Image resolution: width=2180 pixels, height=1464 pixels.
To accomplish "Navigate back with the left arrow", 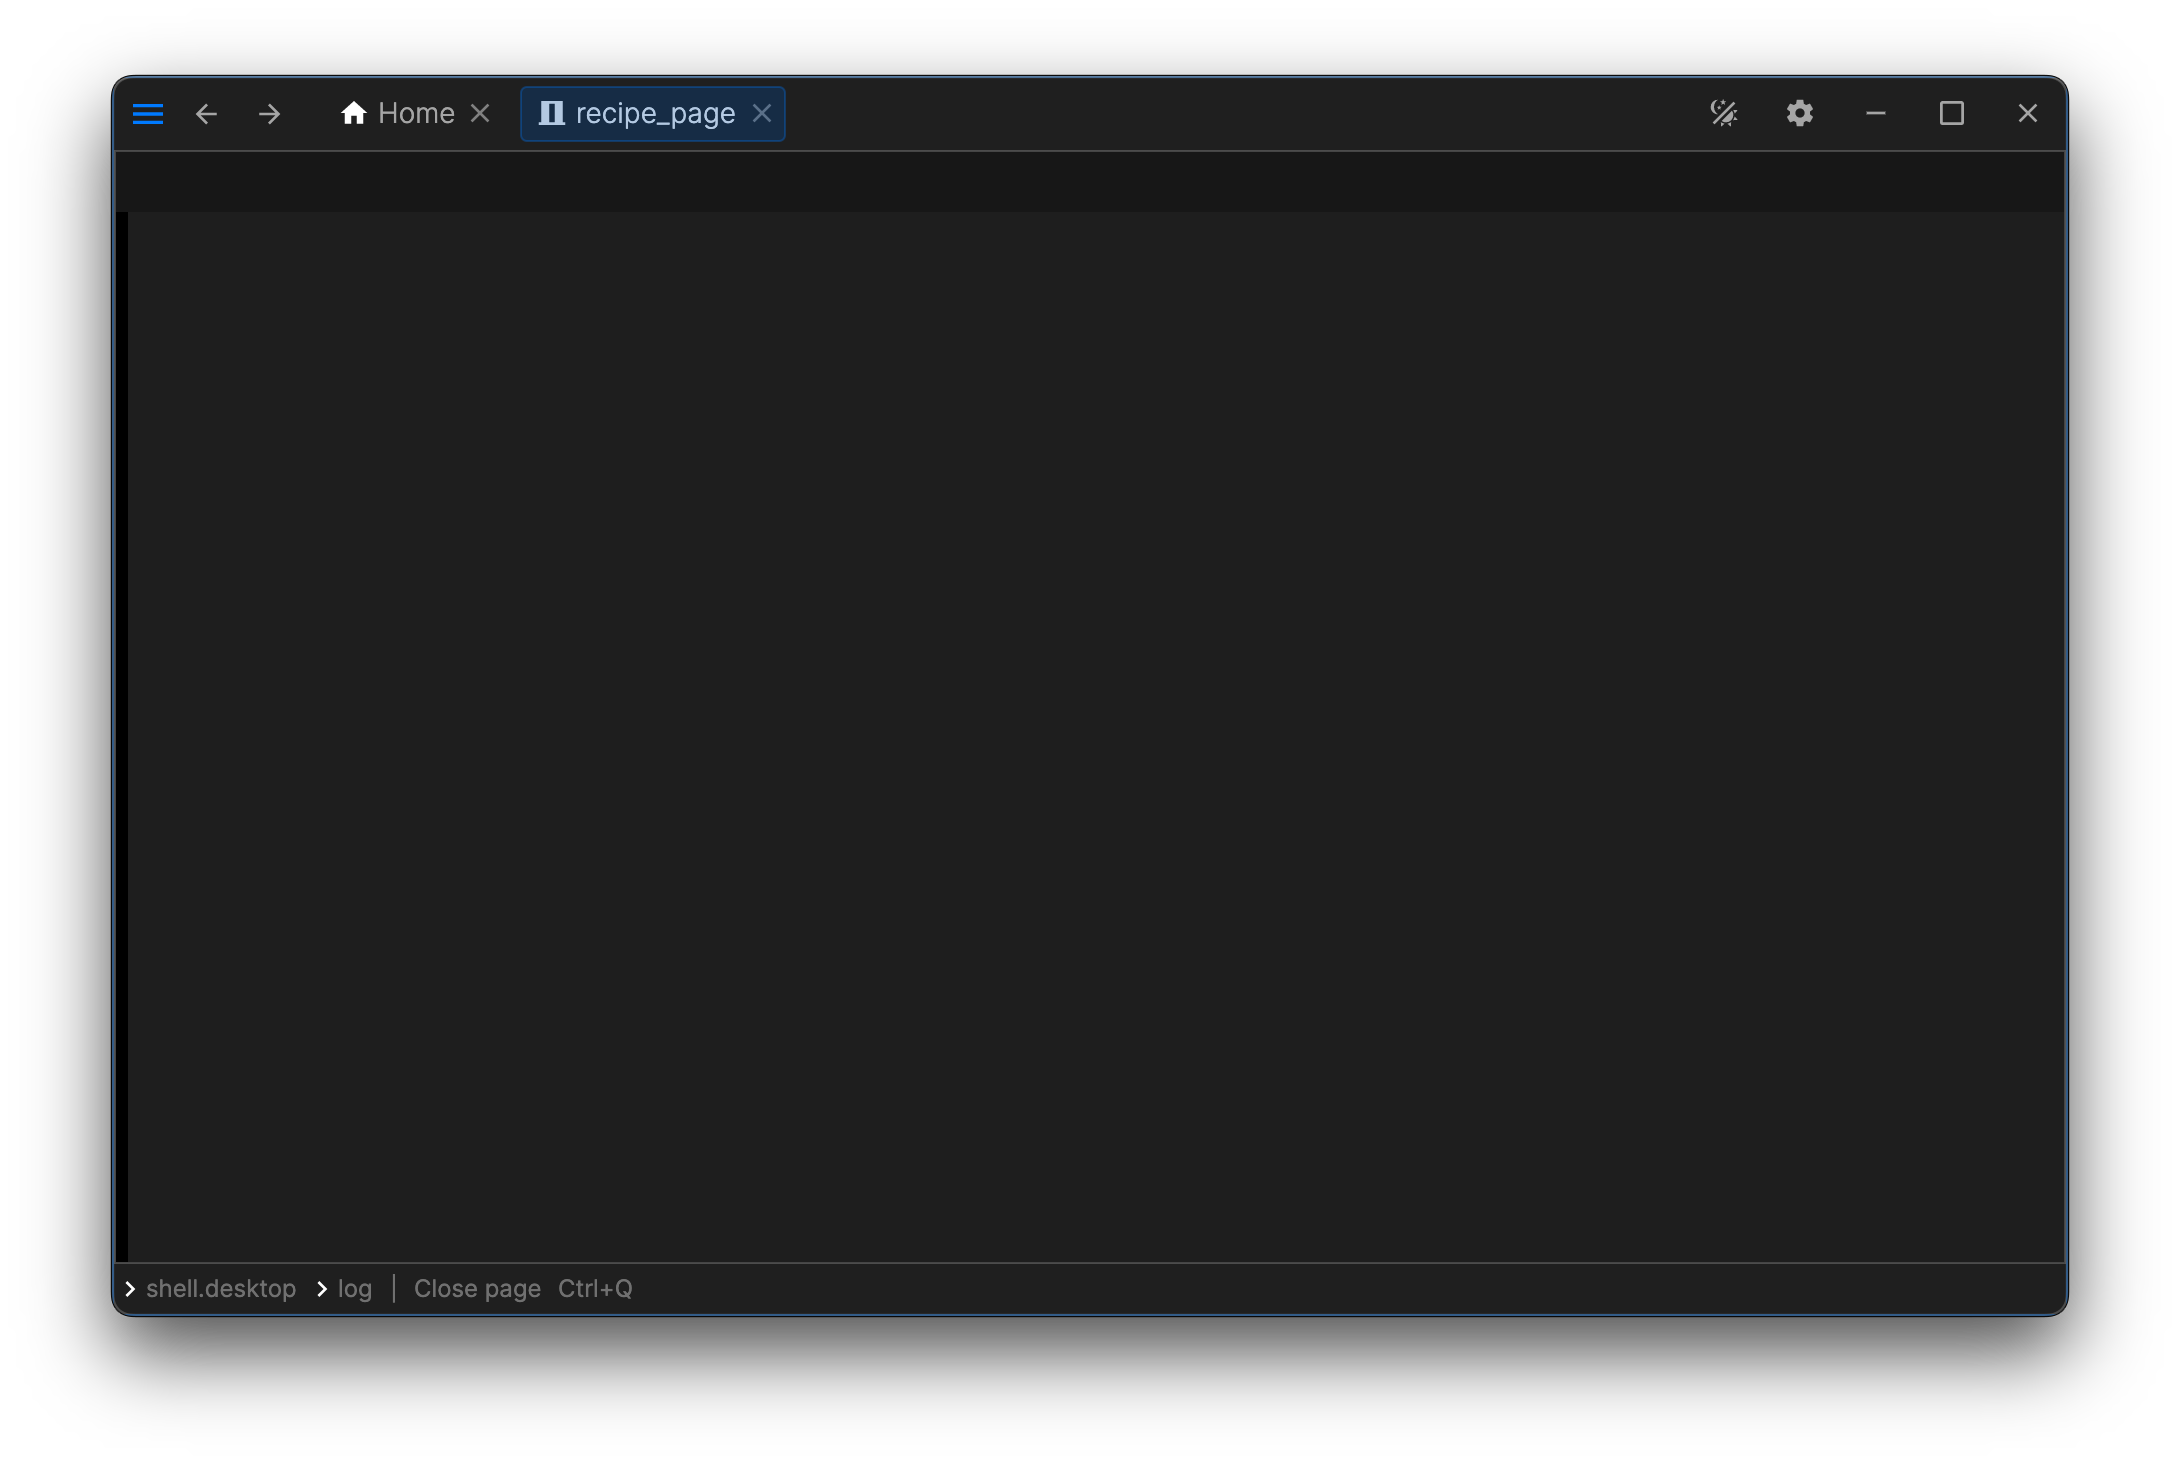I will [206, 114].
